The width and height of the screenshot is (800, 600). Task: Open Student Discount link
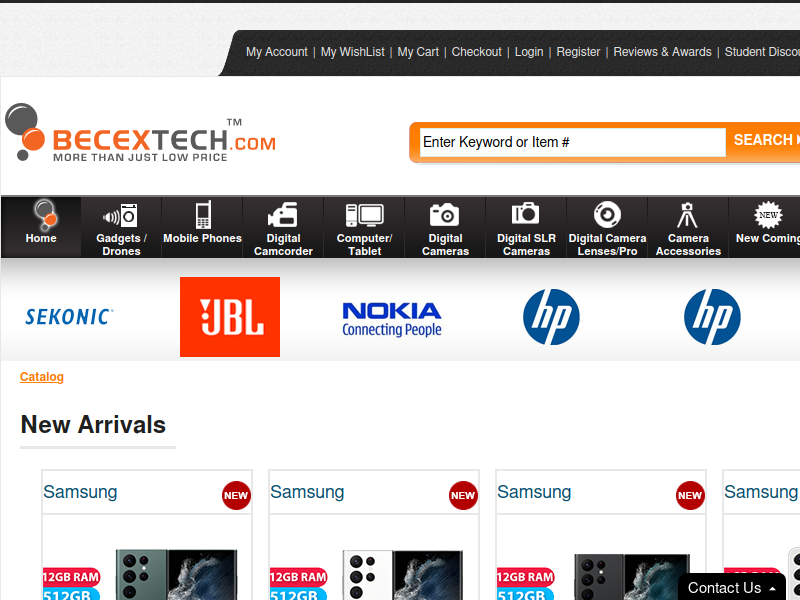762,52
